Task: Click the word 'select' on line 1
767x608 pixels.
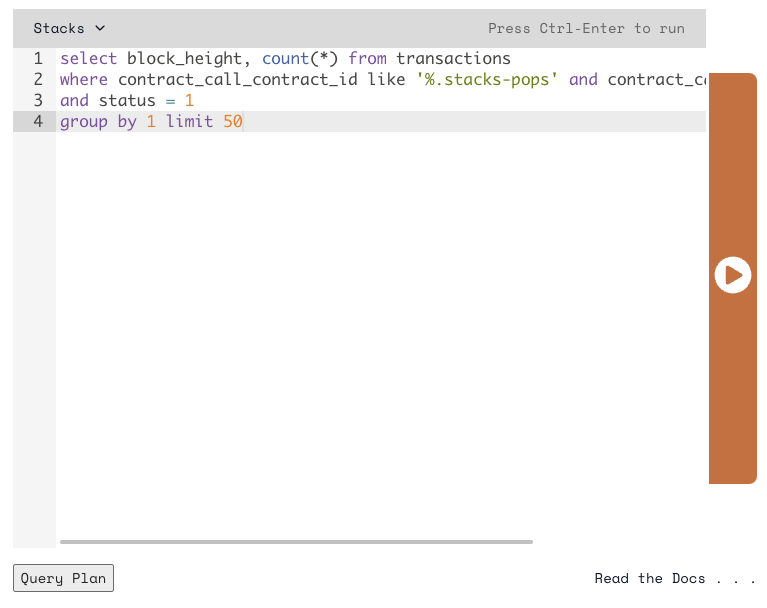Action: pos(89,59)
